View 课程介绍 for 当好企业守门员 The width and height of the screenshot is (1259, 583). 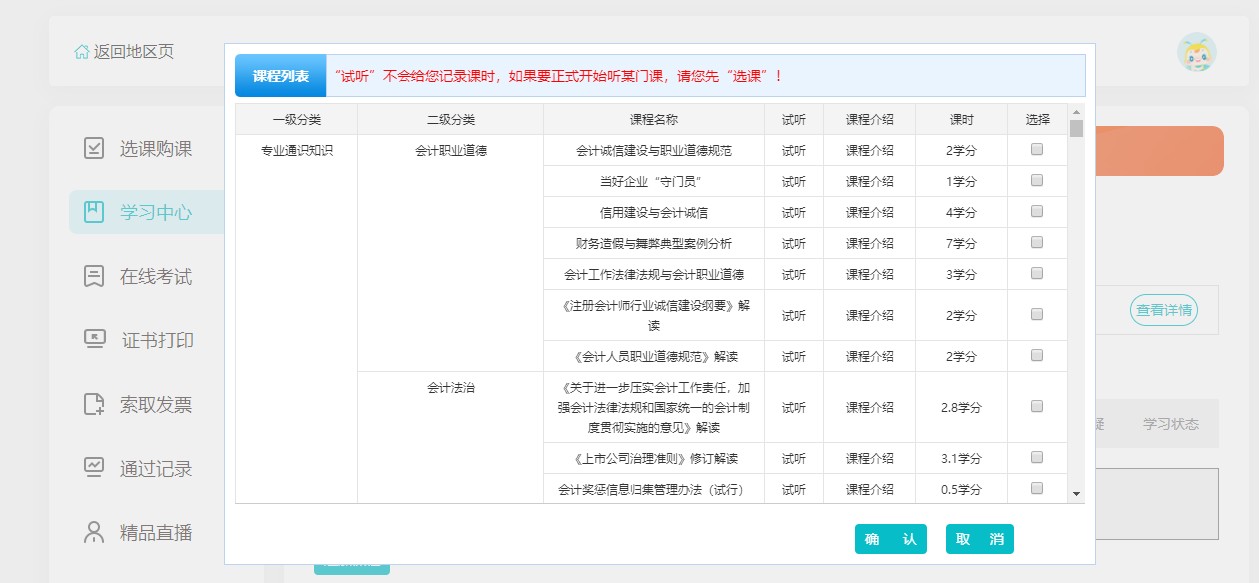(x=868, y=180)
